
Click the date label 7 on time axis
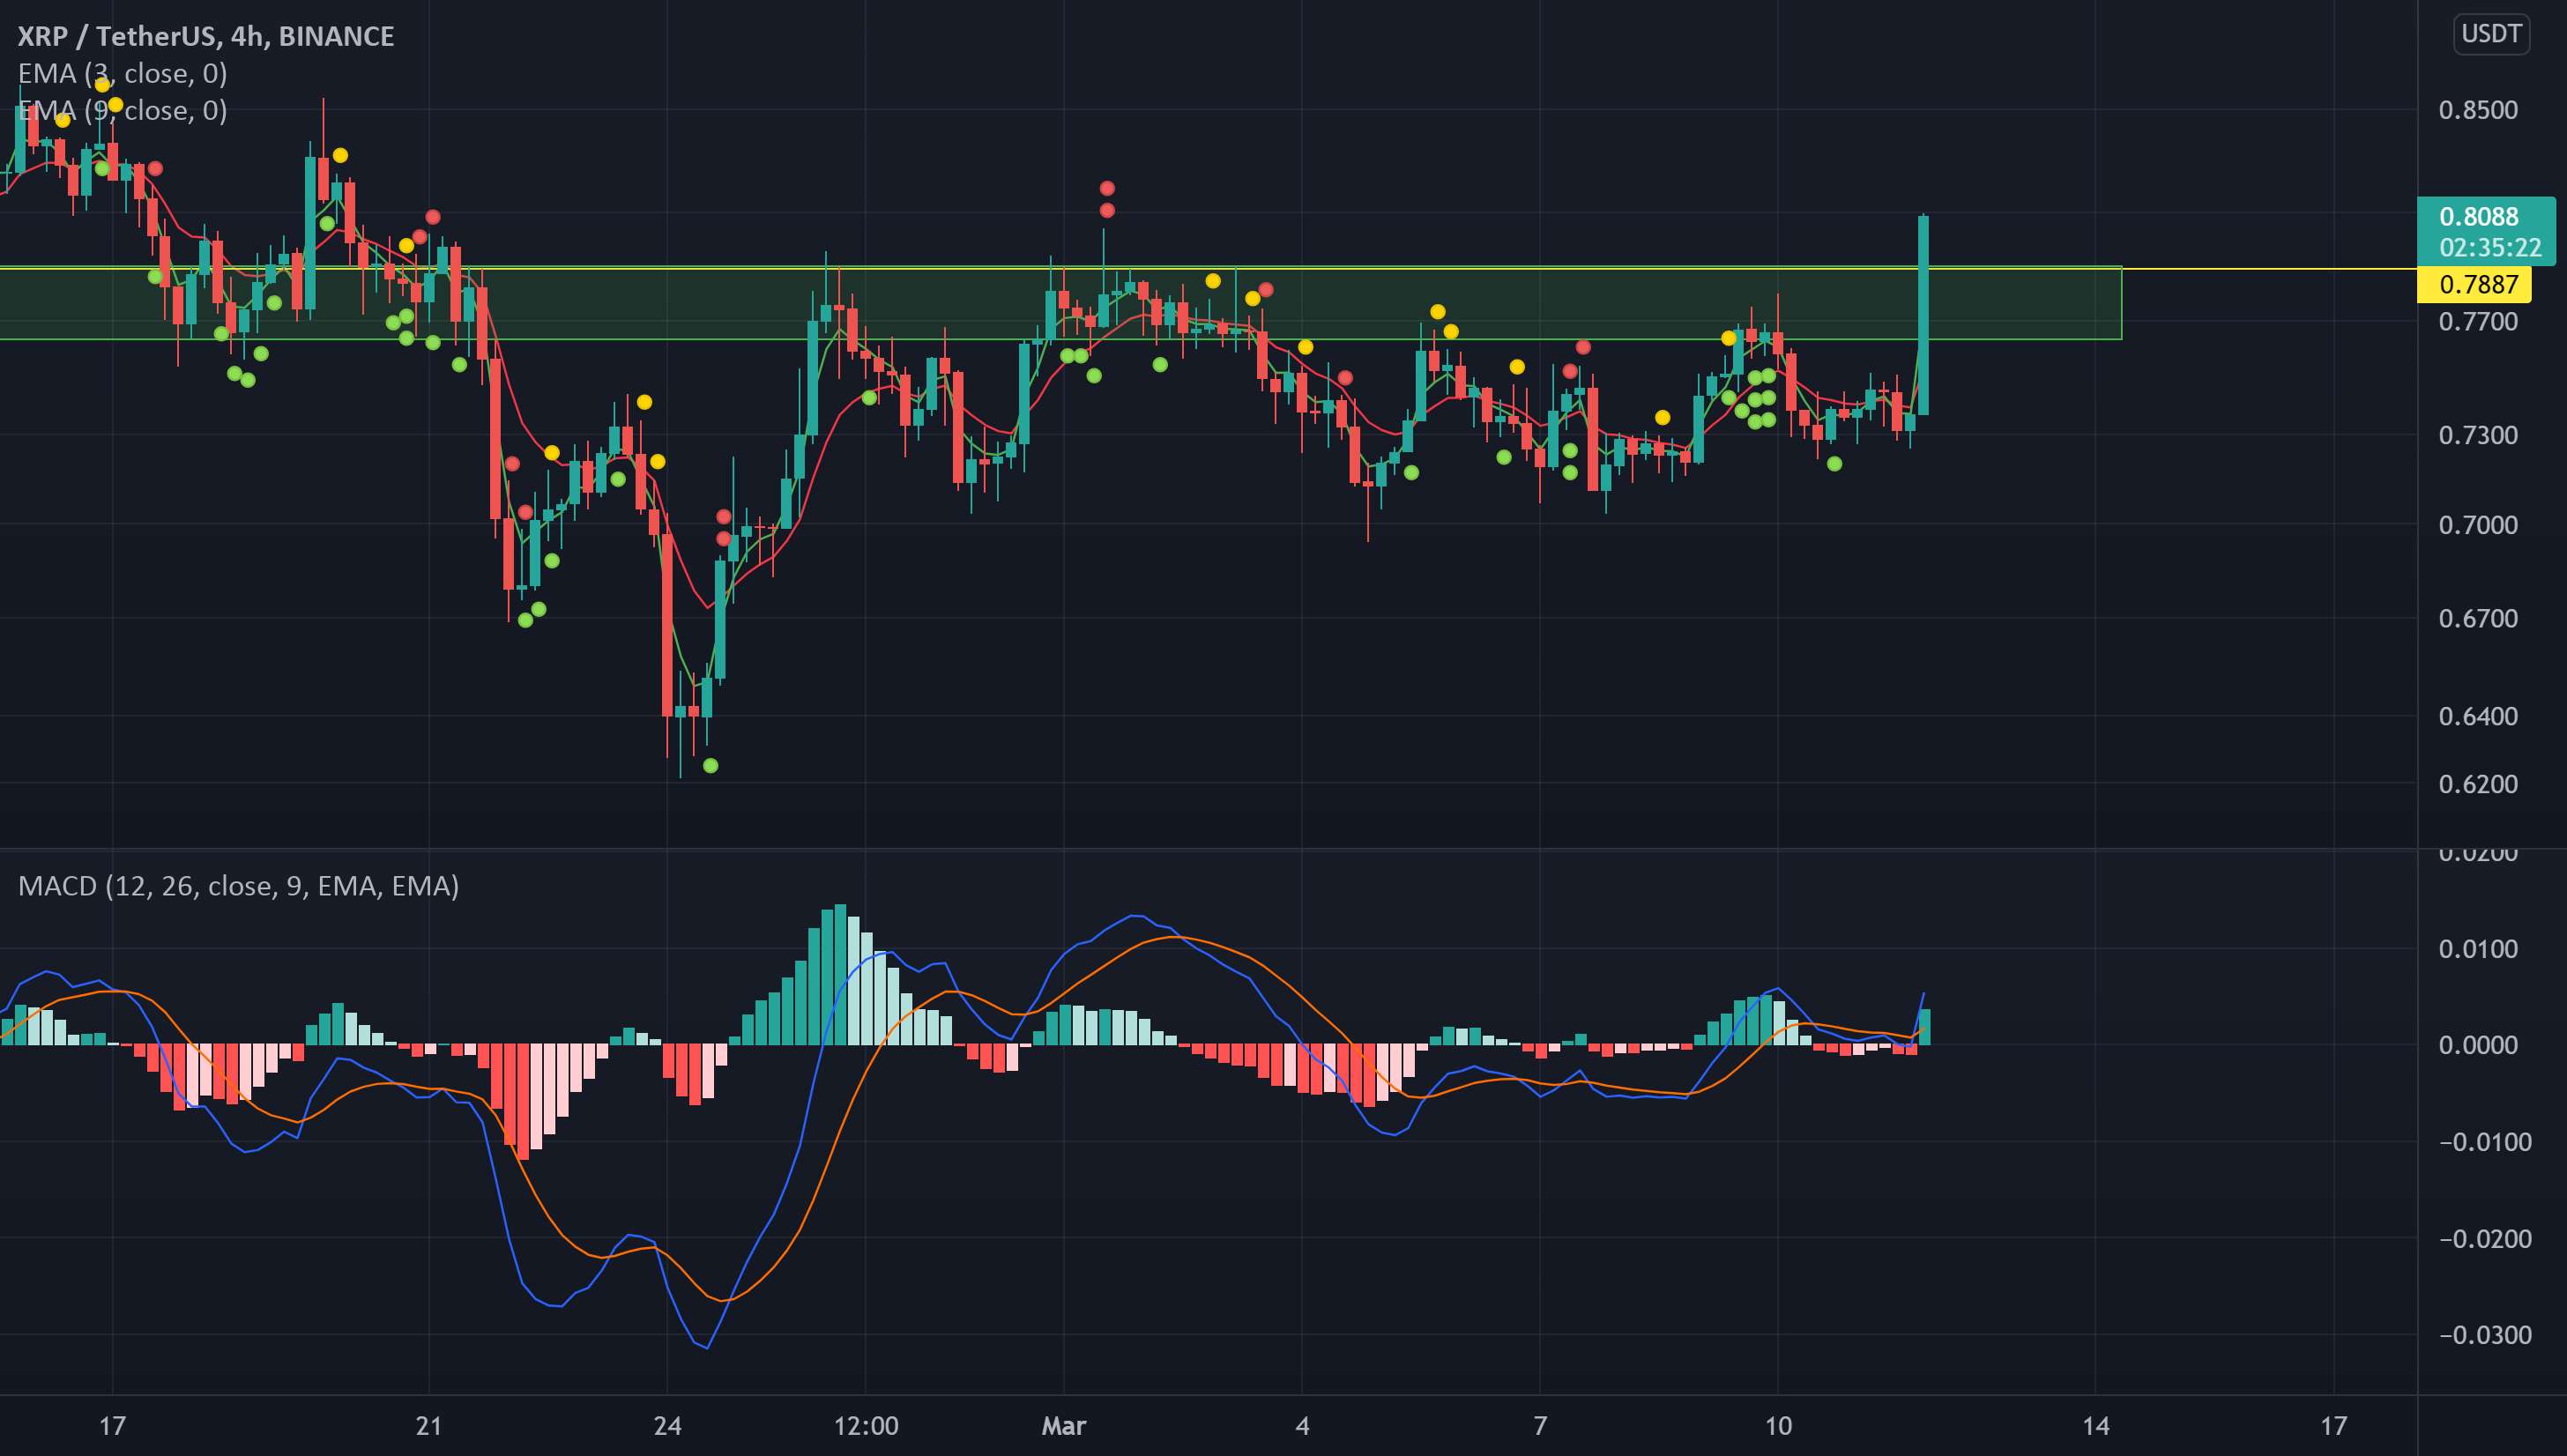pyautogui.click(x=1540, y=1425)
